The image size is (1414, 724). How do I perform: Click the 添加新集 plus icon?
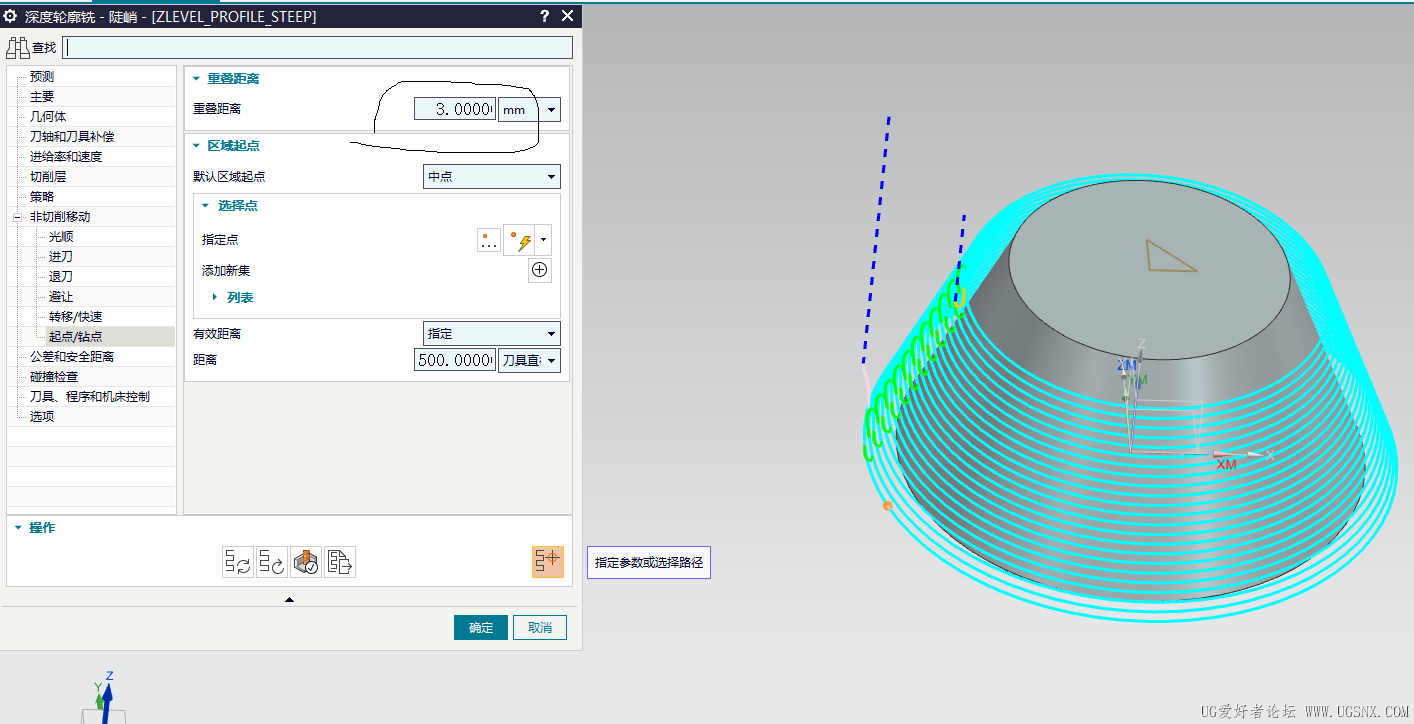[x=540, y=270]
